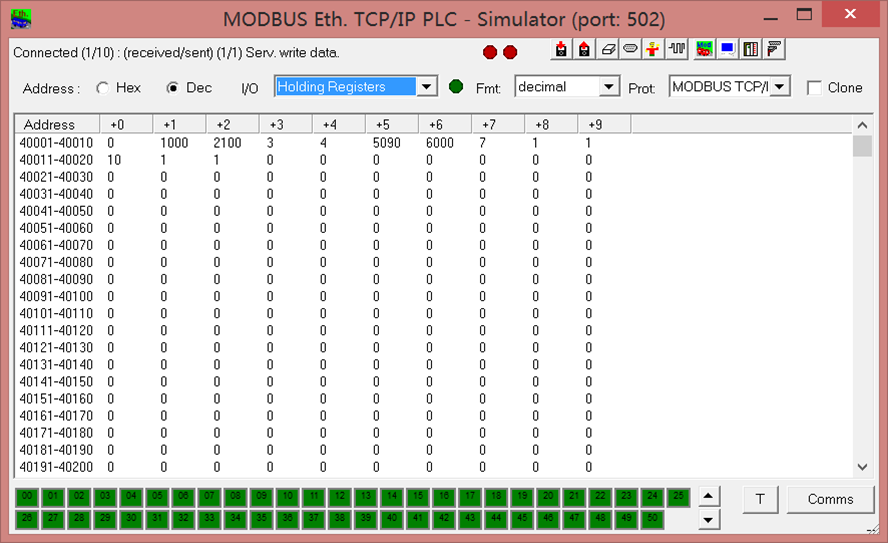
Task: Click the value 10 in row 40011-40020
Action: pos(114,160)
